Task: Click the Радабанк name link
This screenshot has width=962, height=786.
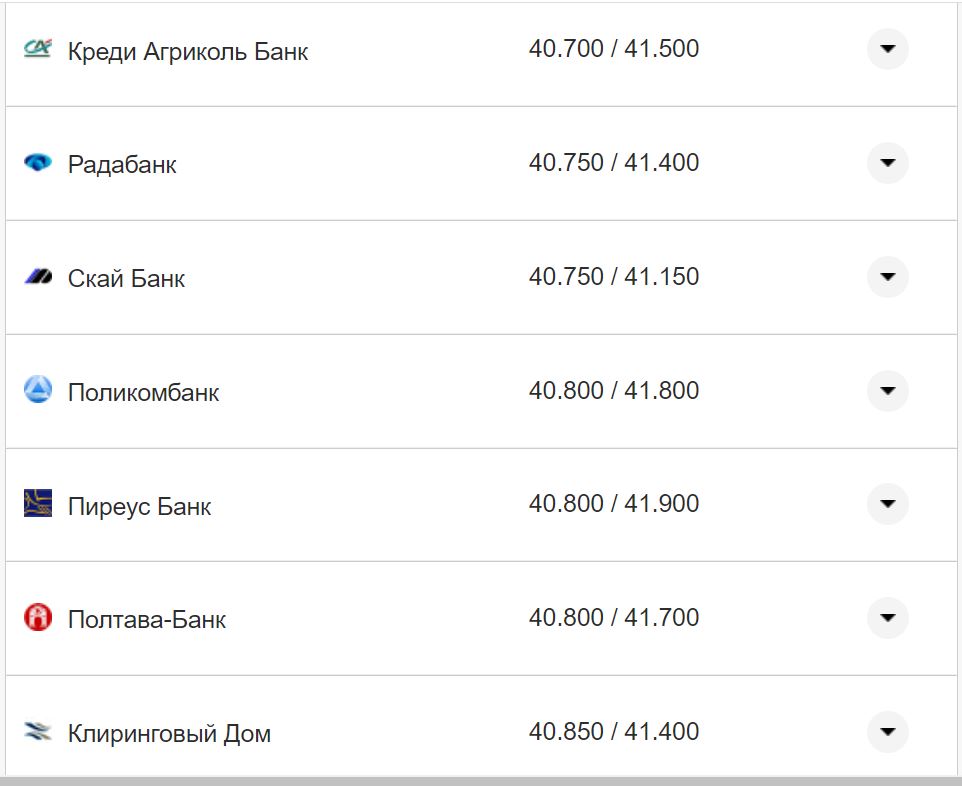Action: (121, 164)
